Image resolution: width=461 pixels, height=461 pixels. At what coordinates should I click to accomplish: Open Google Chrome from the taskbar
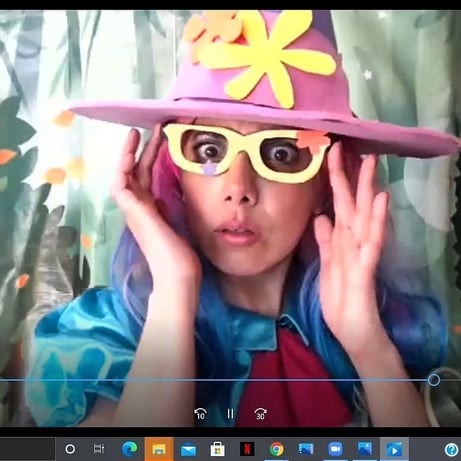point(276,449)
